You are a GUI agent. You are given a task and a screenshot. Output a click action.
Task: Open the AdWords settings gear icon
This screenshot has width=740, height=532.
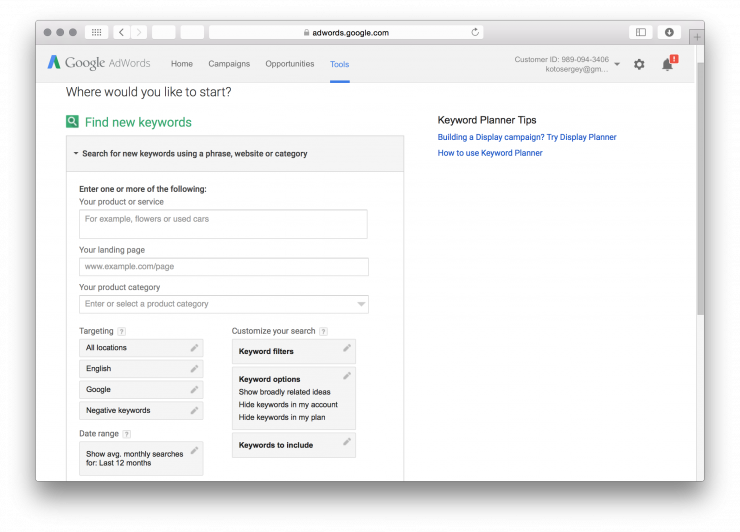click(639, 64)
